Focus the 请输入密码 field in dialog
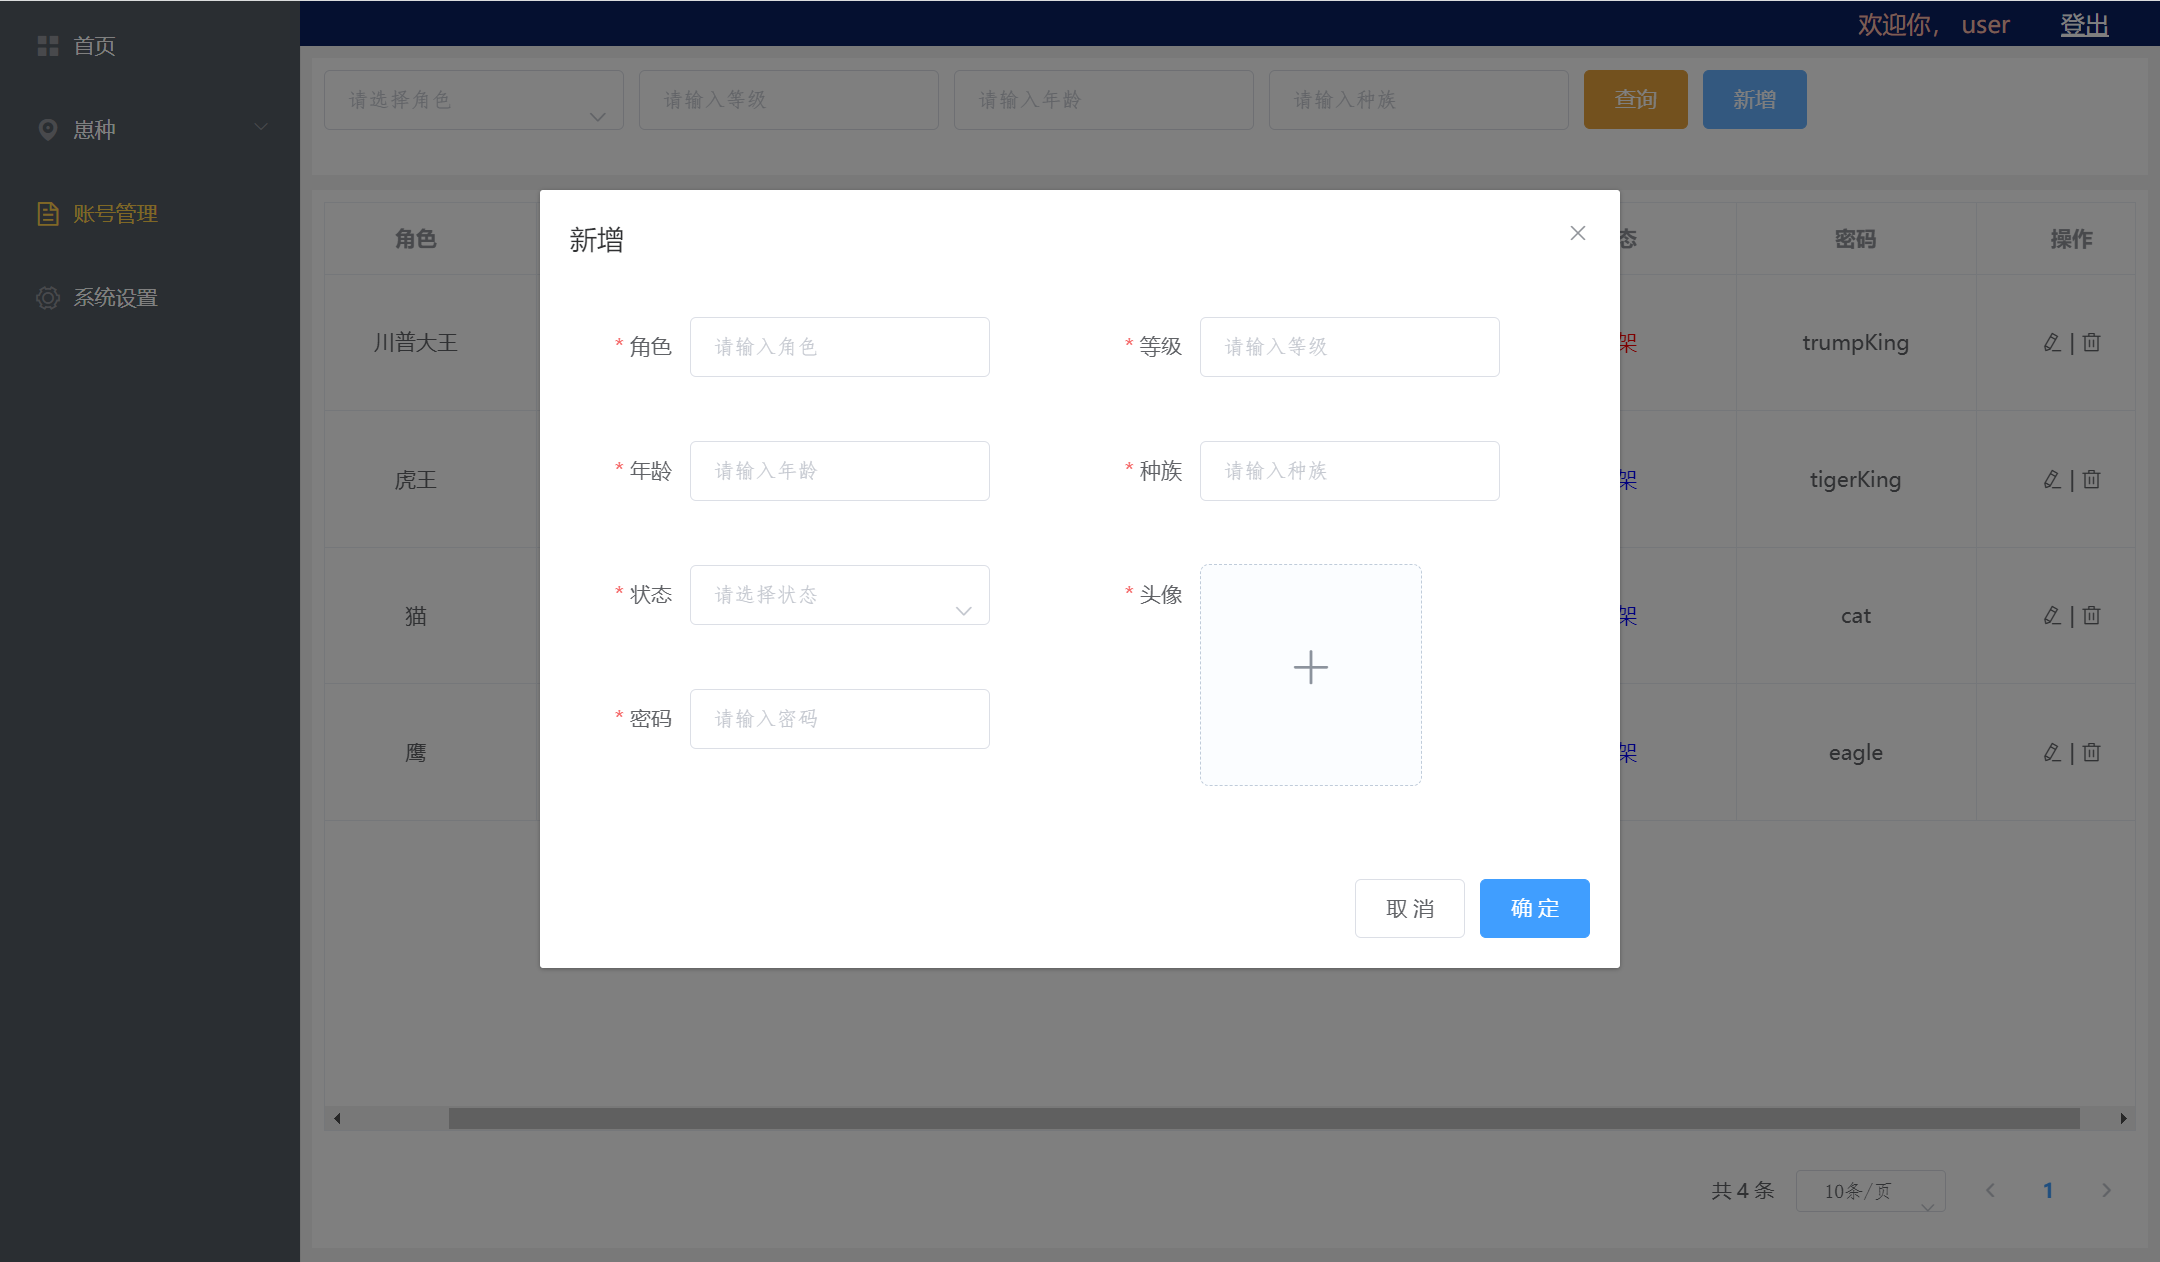Image resolution: width=2160 pixels, height=1262 pixels. pos(840,719)
